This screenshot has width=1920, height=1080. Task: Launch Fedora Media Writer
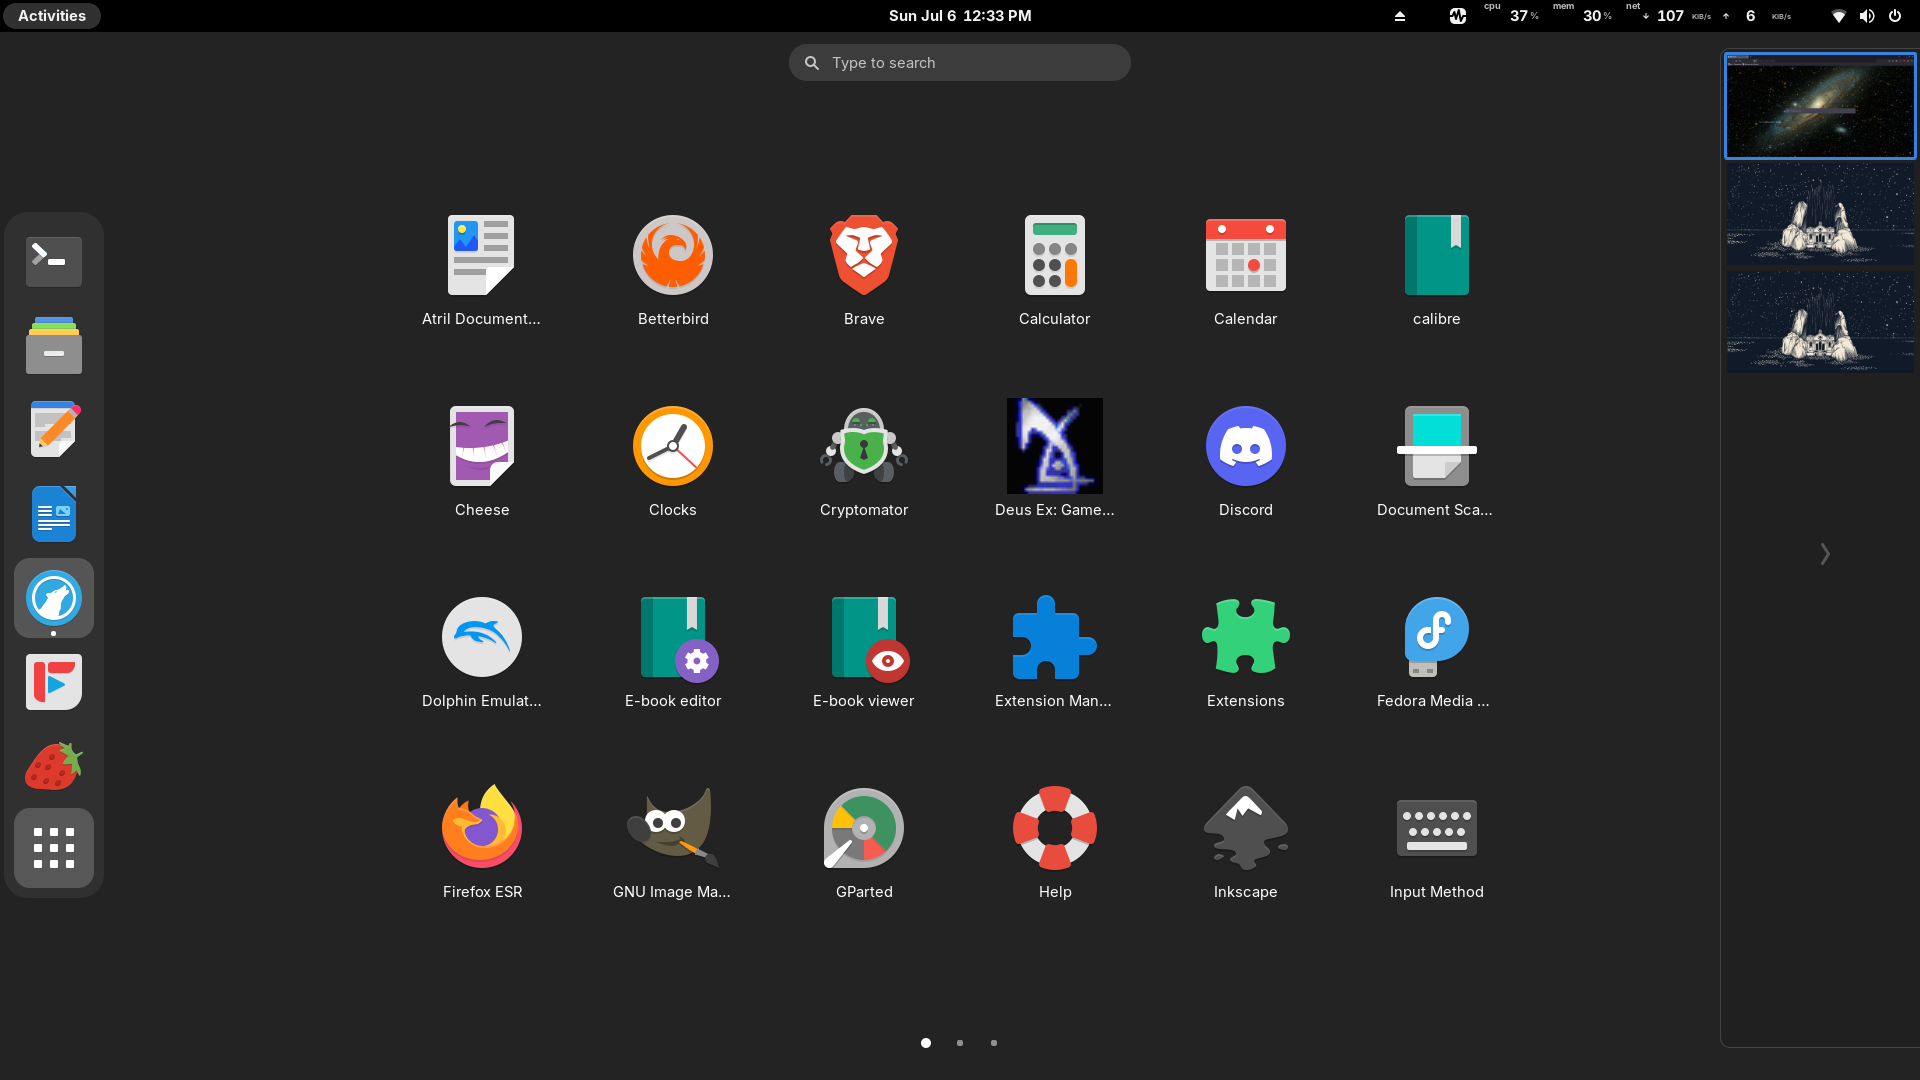point(1437,652)
